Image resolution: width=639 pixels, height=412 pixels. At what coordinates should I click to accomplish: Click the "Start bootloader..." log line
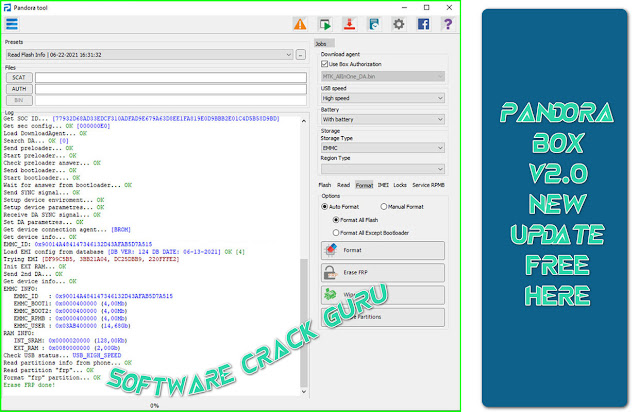coord(42,178)
